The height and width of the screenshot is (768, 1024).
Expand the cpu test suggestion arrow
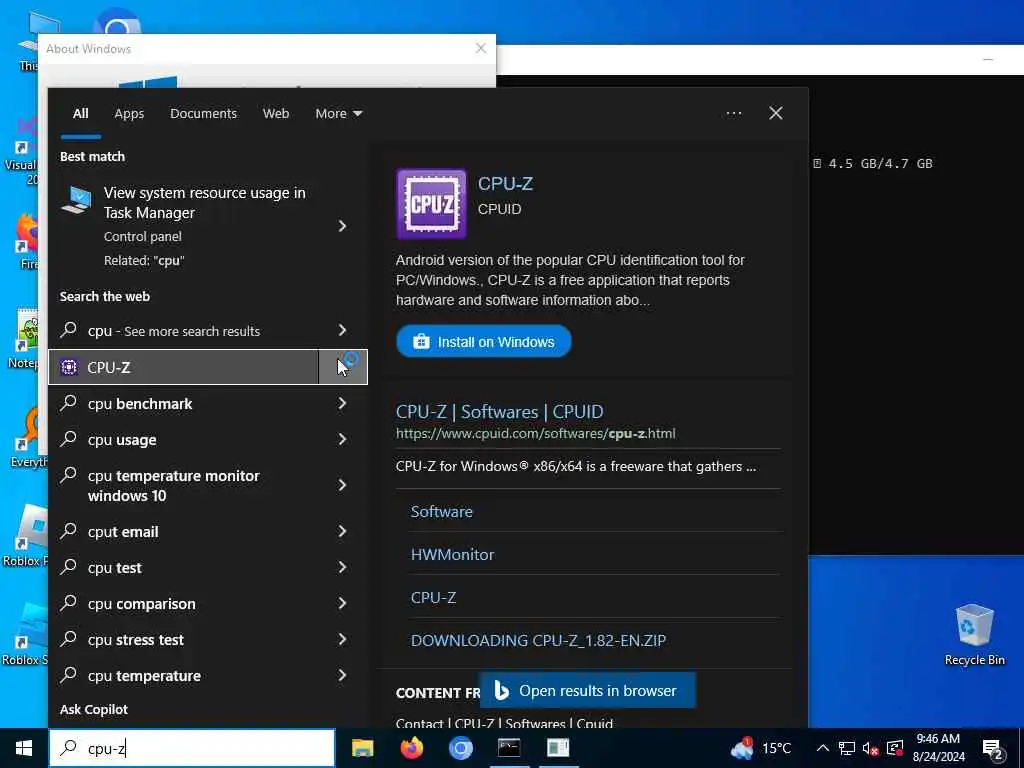pyautogui.click(x=342, y=568)
